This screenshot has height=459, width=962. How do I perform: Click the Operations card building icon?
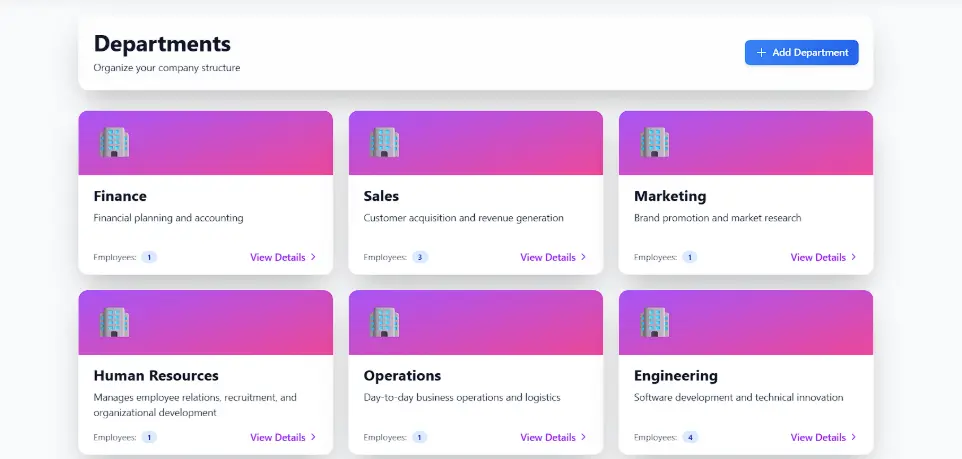[x=384, y=322]
